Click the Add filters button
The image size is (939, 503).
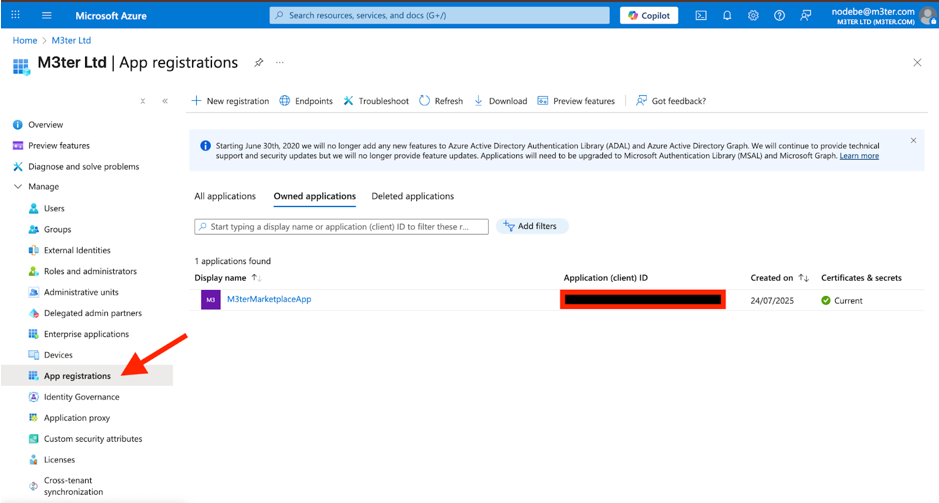click(x=532, y=226)
